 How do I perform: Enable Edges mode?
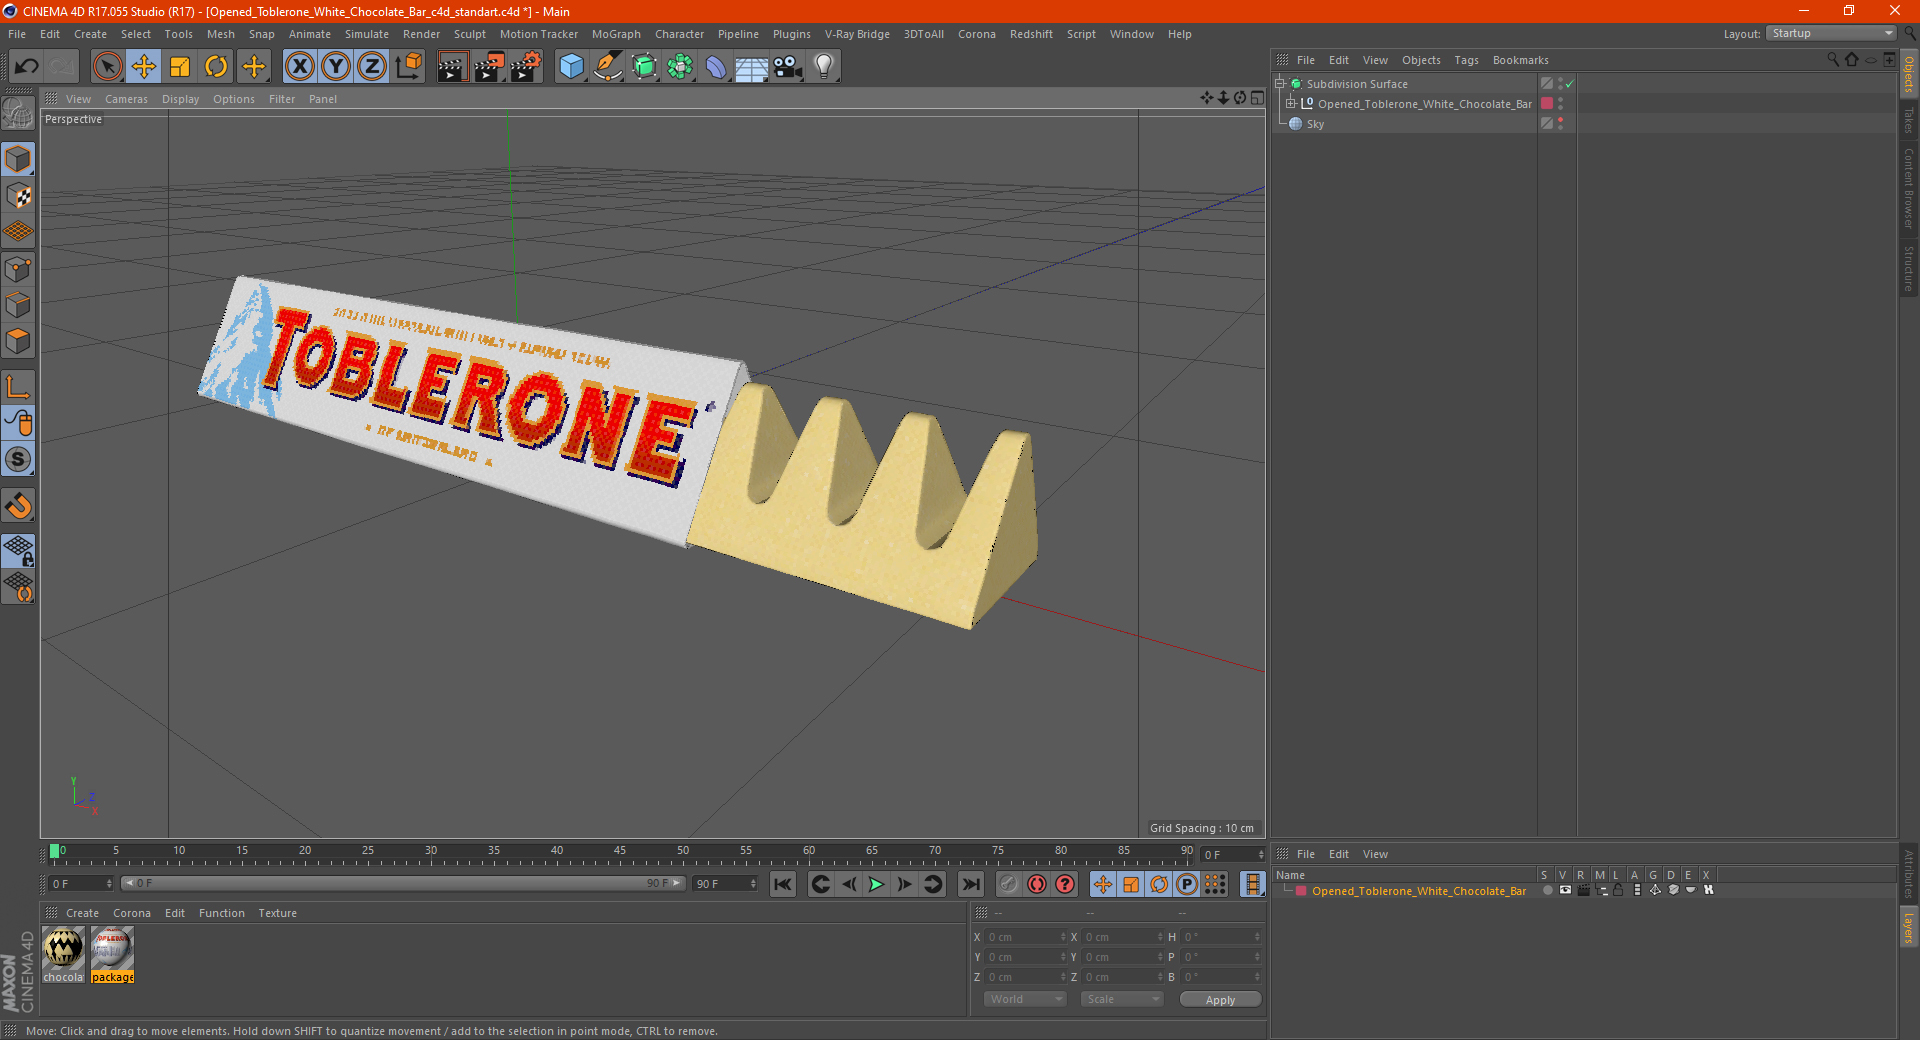click(x=18, y=305)
